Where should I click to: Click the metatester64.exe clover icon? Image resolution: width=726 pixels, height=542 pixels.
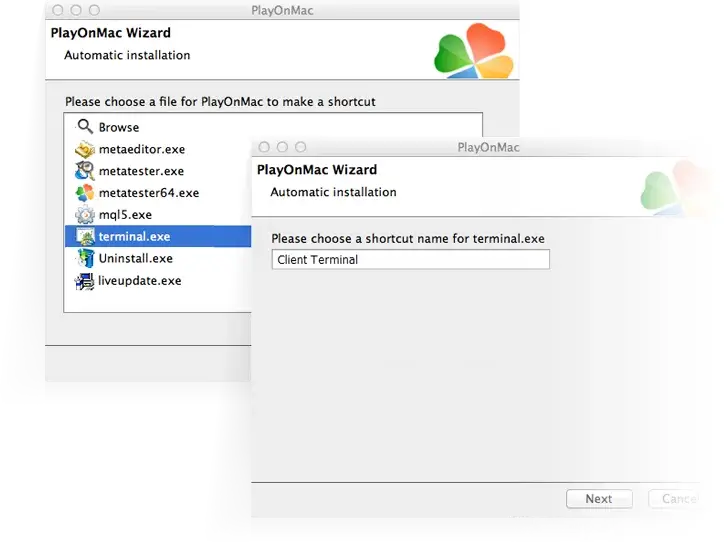coord(84,193)
